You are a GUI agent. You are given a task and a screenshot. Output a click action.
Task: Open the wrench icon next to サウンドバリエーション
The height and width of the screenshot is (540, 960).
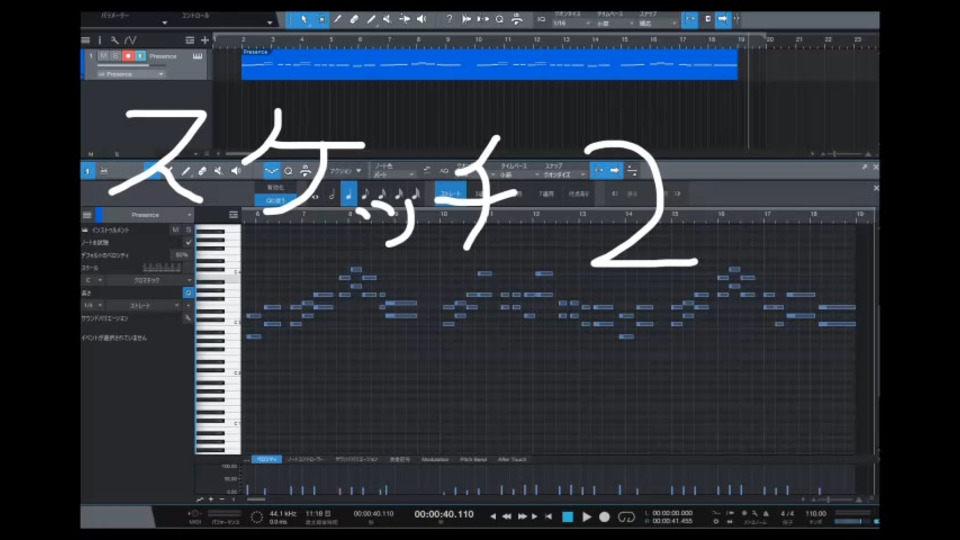pyautogui.click(x=187, y=318)
